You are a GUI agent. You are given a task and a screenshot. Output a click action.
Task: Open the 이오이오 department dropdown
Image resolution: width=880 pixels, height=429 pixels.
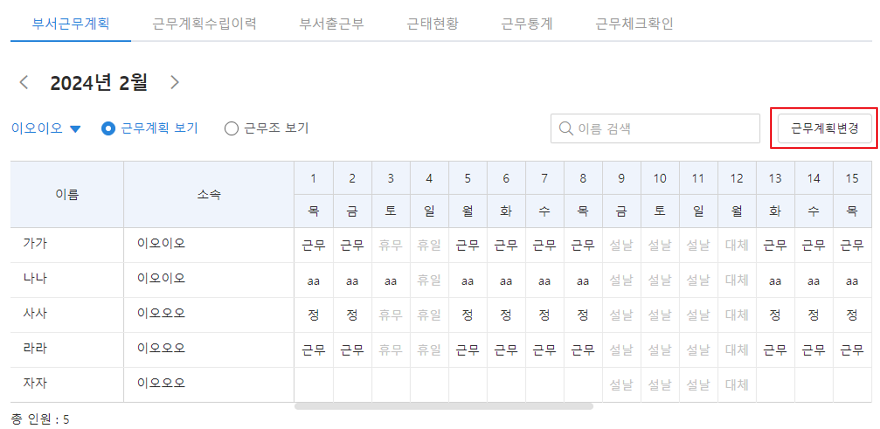click(x=46, y=129)
